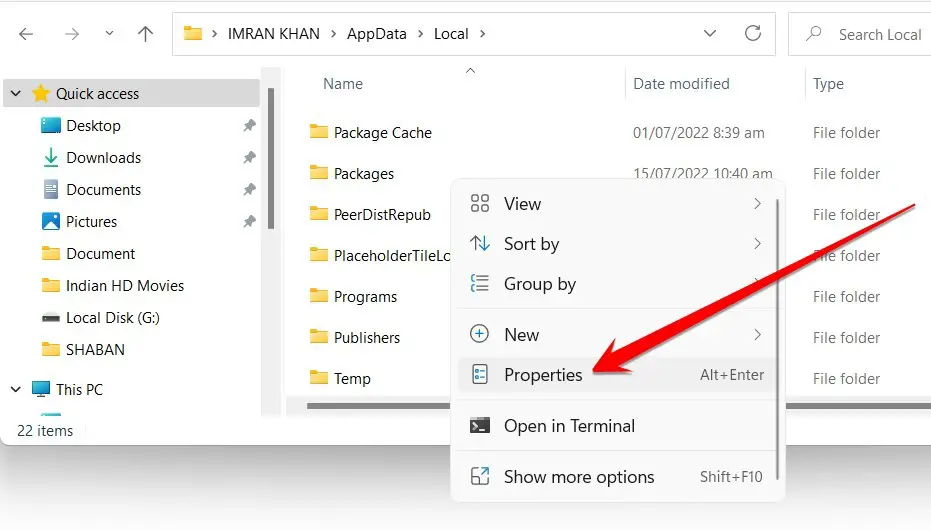Click the Package Cache folder icon

(x=319, y=131)
